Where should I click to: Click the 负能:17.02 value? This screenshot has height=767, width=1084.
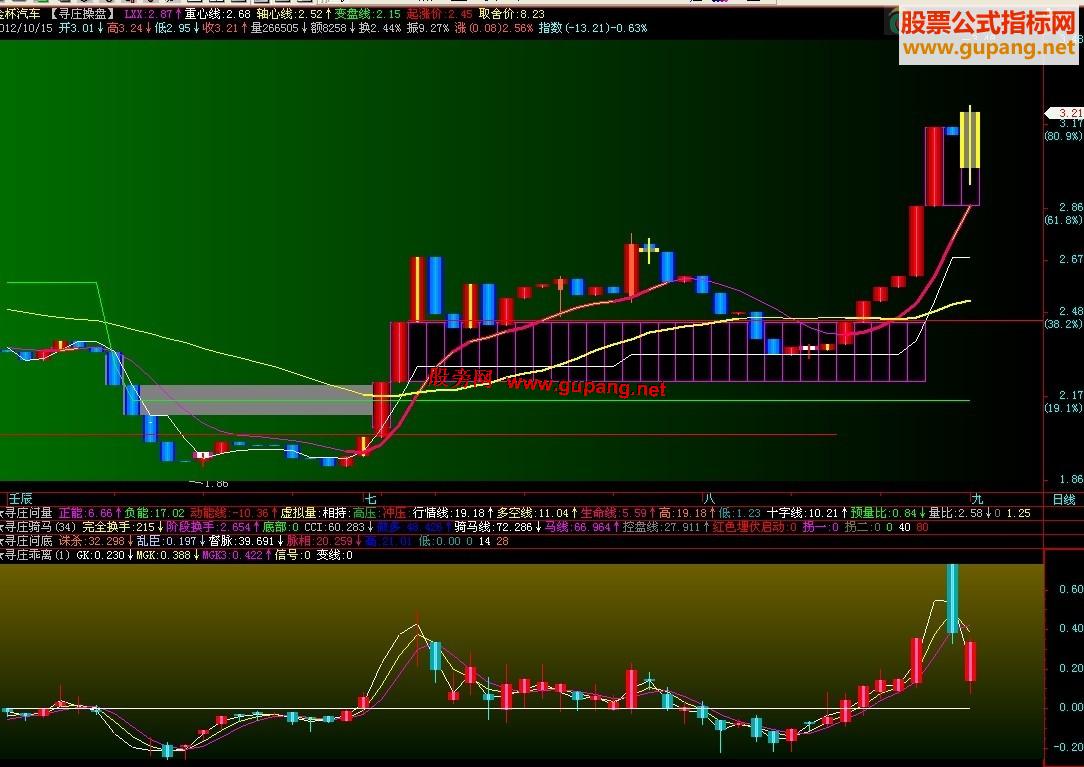pyautogui.click(x=154, y=513)
